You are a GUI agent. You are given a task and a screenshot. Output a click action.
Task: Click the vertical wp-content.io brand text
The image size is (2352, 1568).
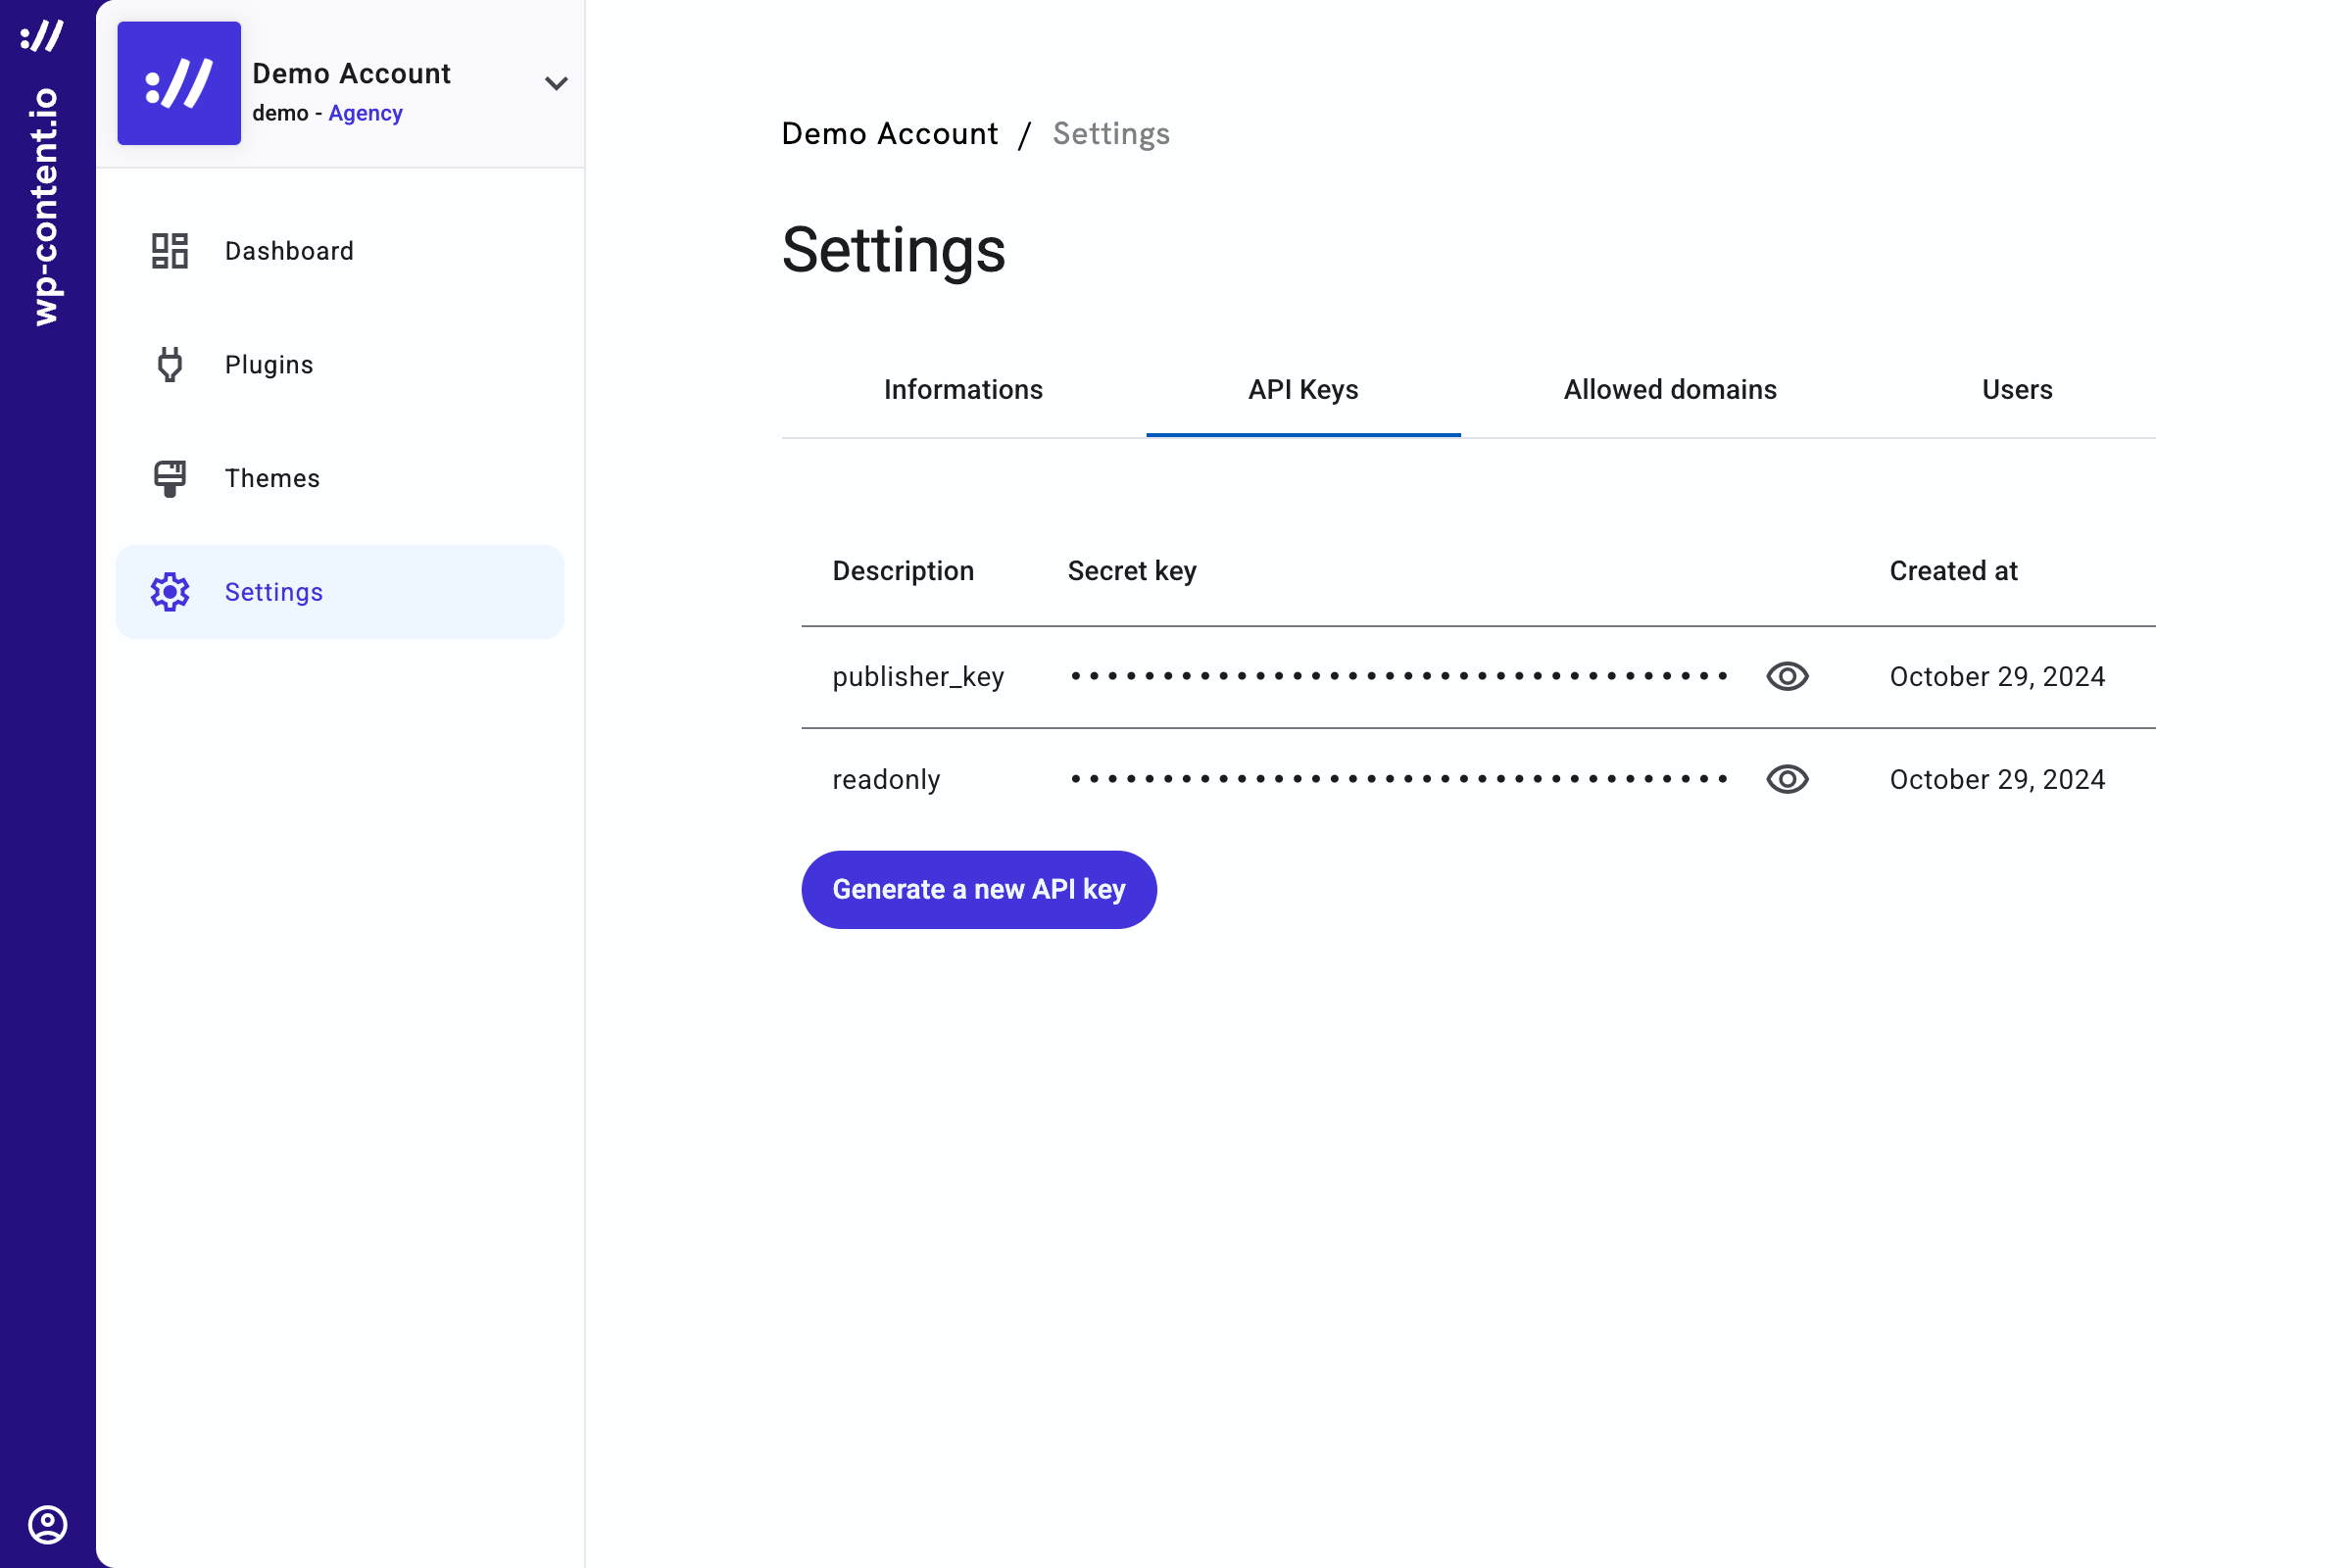coord(45,206)
